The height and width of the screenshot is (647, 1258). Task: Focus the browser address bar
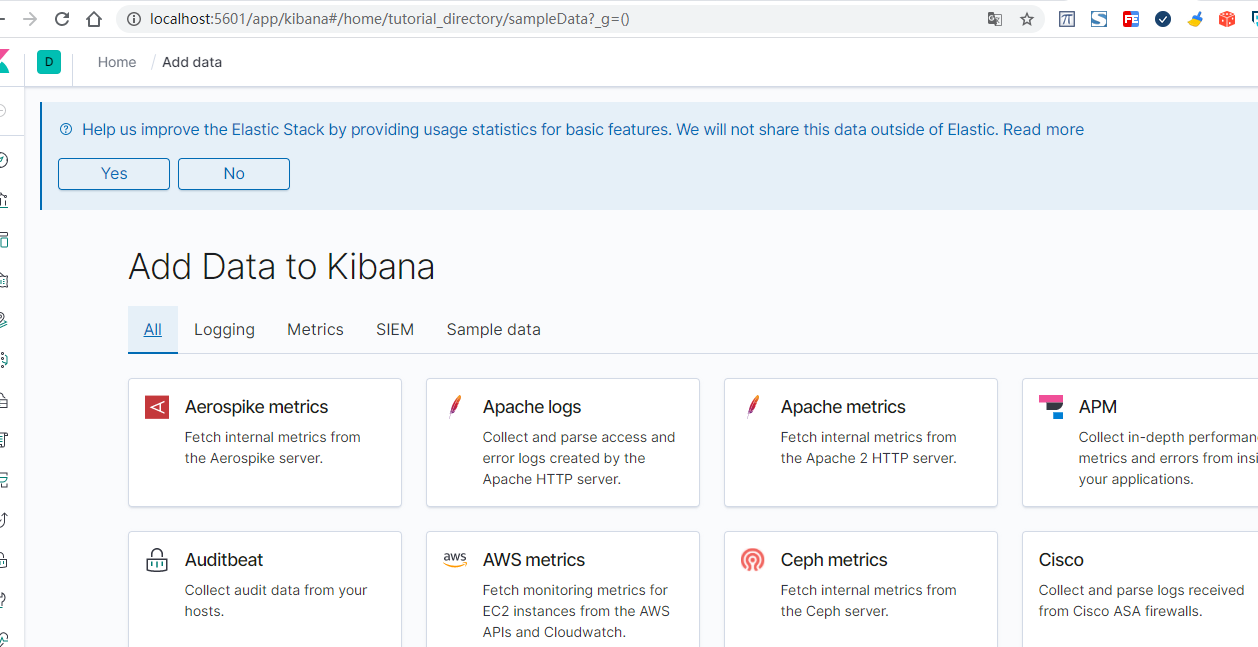coord(500,19)
